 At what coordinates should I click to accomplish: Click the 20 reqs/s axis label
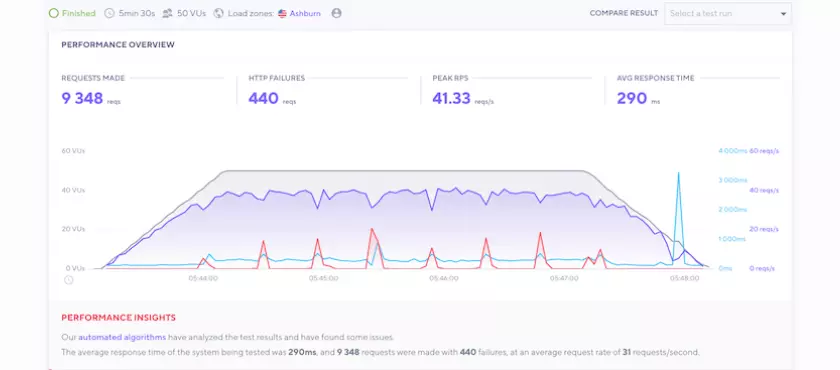(763, 229)
